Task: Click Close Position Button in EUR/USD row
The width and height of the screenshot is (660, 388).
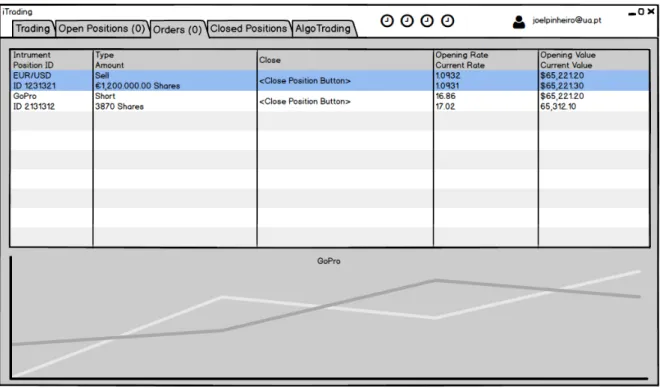Action: [305, 81]
